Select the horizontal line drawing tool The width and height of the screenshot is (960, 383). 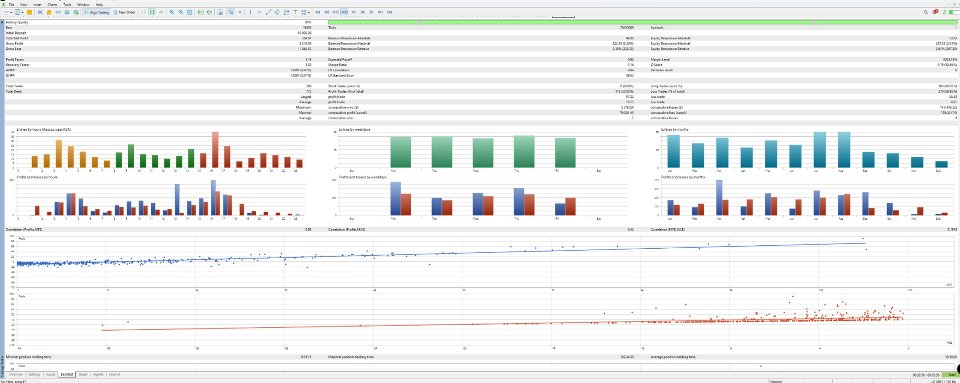click(260, 12)
